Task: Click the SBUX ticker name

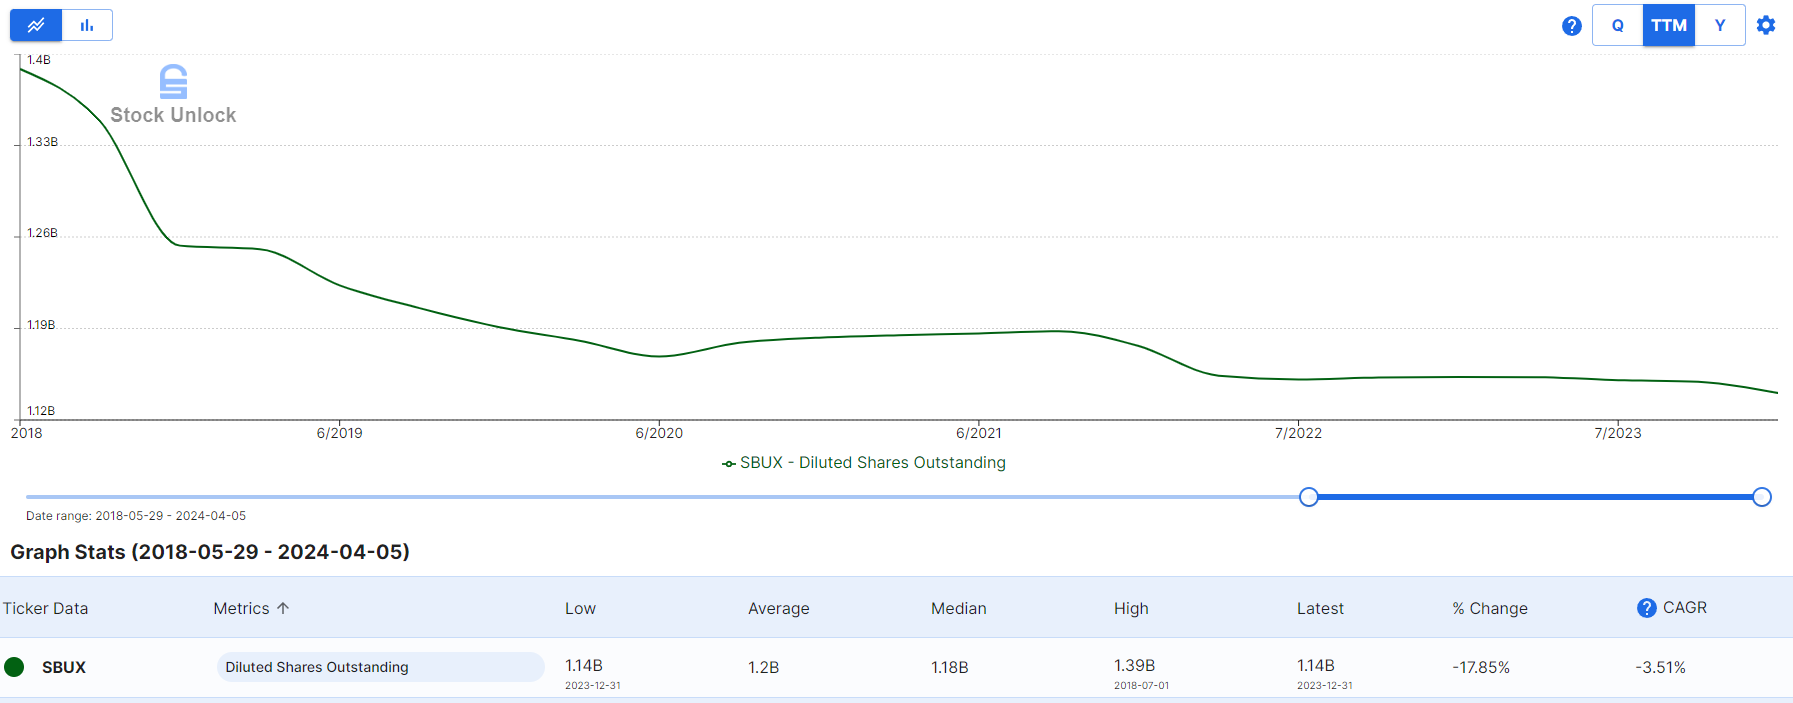Action: tap(64, 667)
